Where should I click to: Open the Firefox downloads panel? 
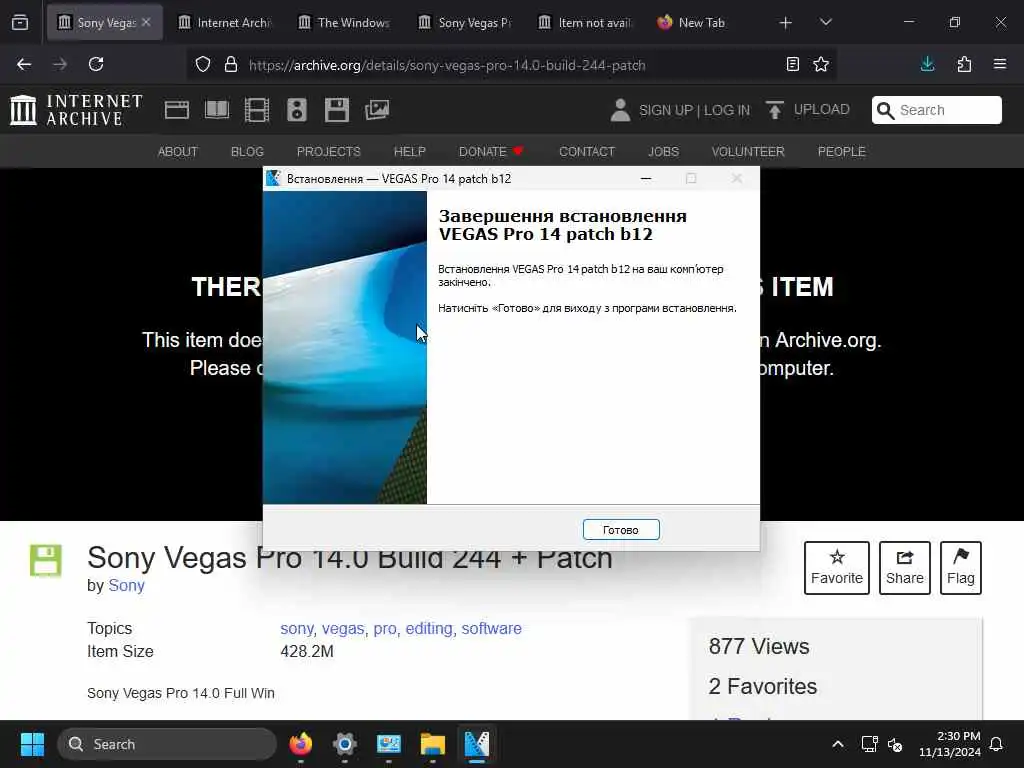[927, 64]
